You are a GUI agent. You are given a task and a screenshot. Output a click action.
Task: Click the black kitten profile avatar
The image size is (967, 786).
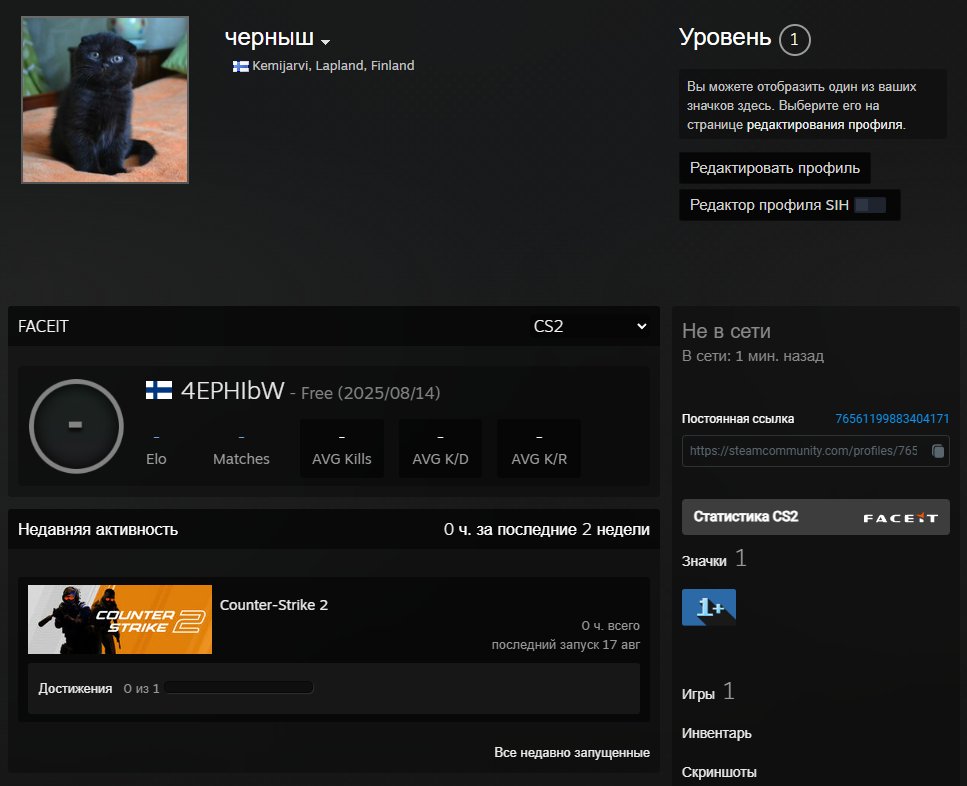click(x=105, y=100)
